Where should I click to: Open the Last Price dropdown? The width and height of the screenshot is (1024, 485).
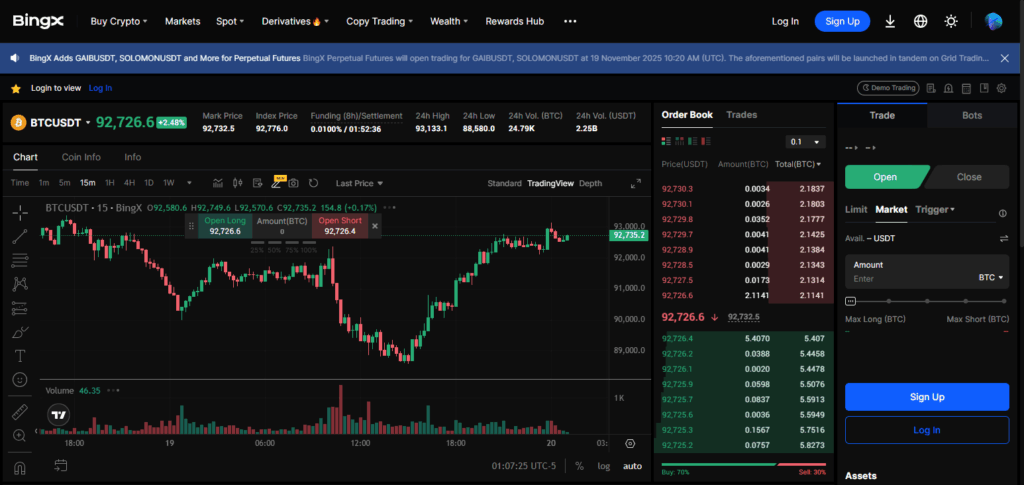tap(359, 183)
